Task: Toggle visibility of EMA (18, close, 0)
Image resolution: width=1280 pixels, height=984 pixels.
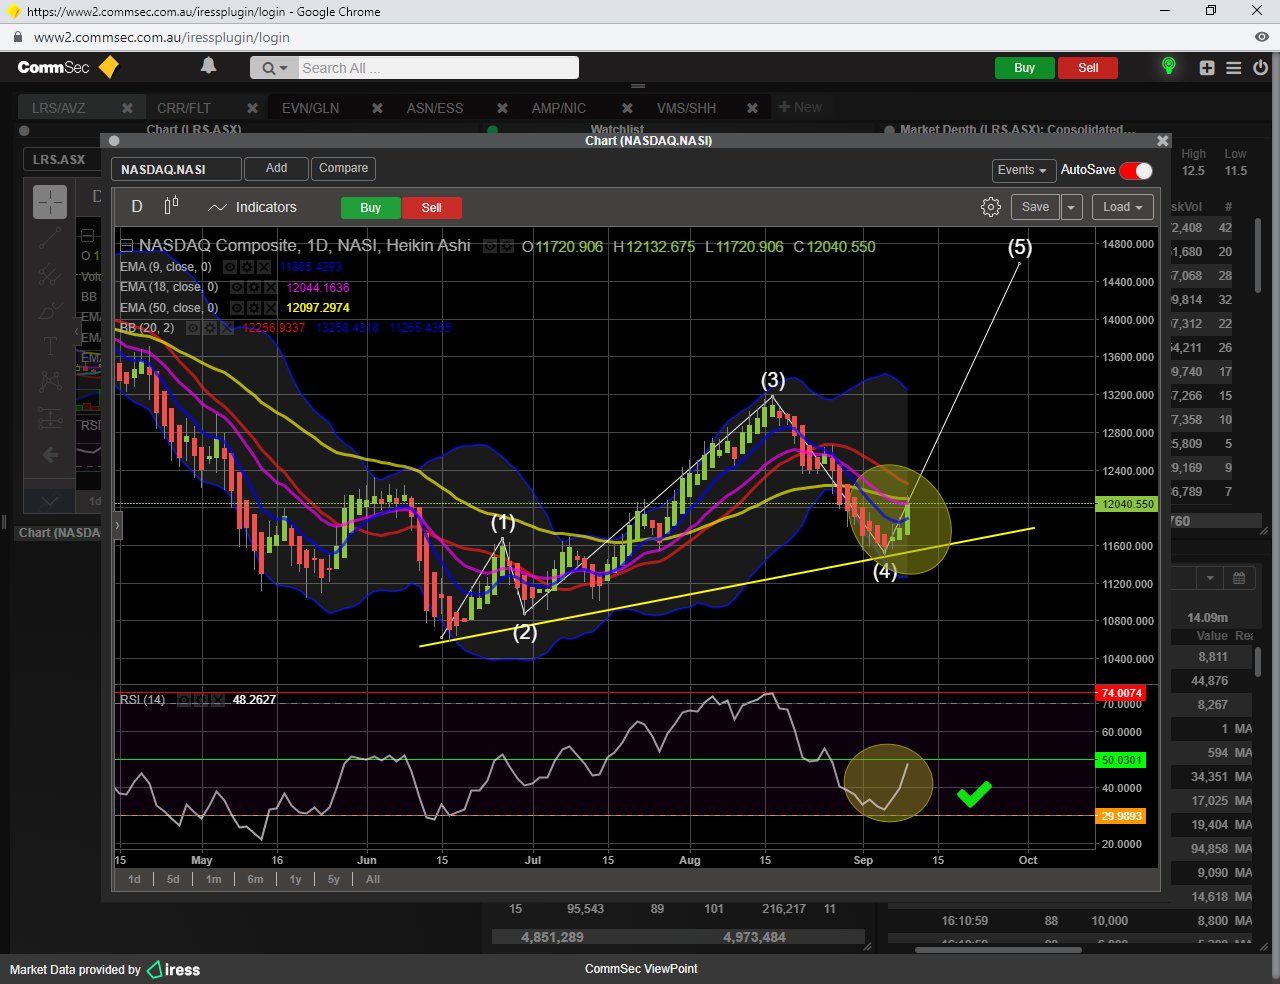Action: (x=236, y=288)
